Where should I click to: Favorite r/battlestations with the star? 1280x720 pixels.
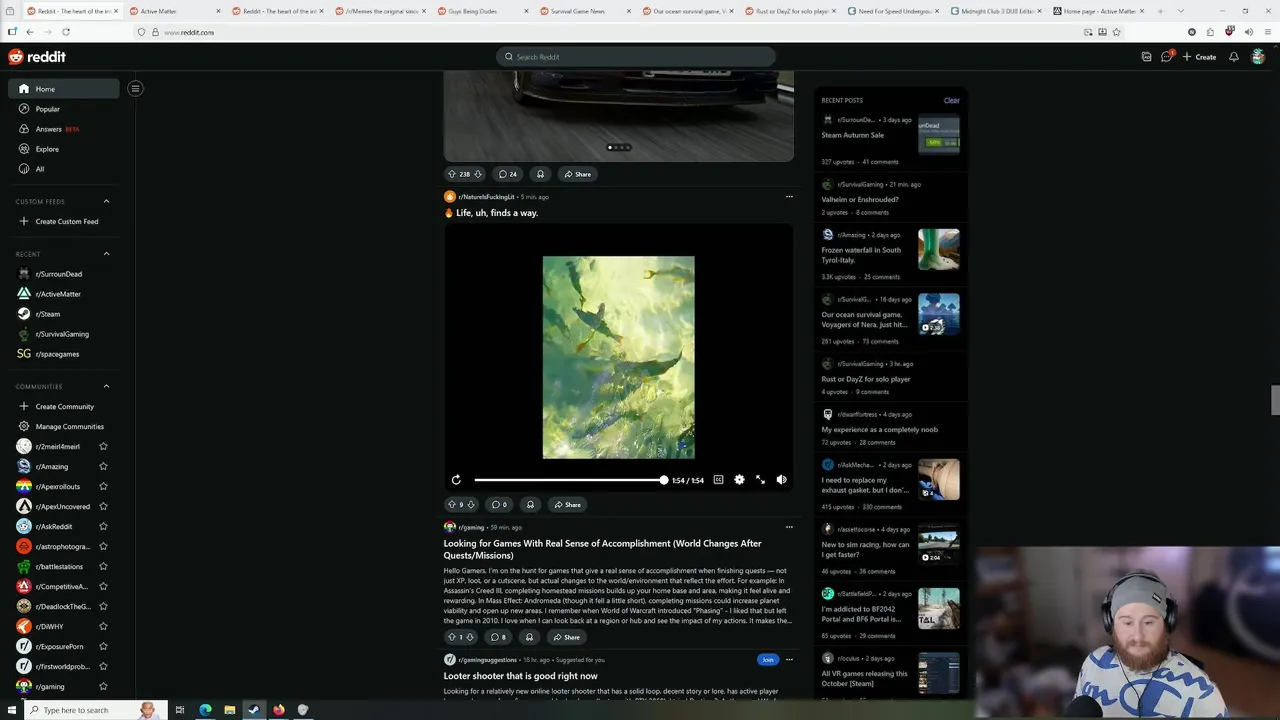tap(103, 566)
